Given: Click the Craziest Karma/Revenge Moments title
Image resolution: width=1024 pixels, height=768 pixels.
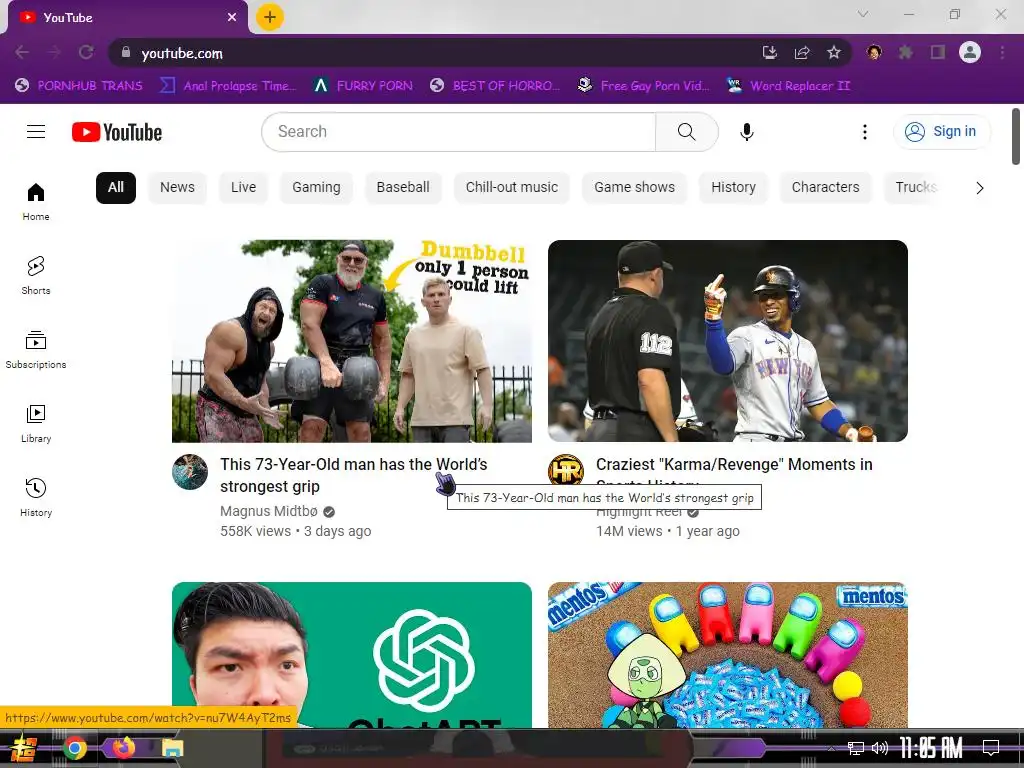Looking at the screenshot, I should [x=734, y=464].
